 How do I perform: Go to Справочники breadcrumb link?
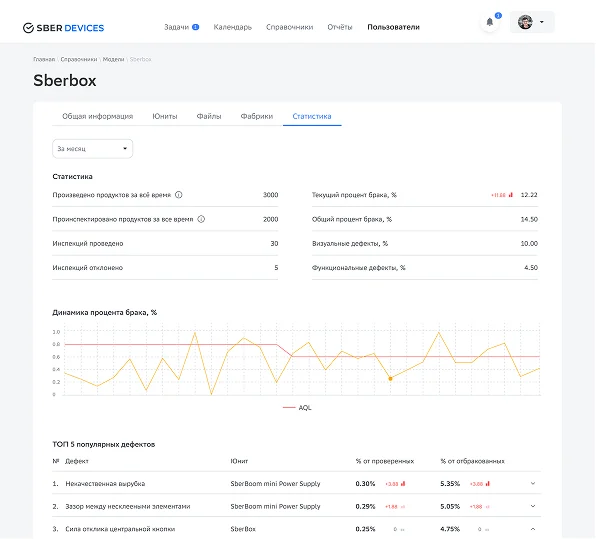(79, 59)
